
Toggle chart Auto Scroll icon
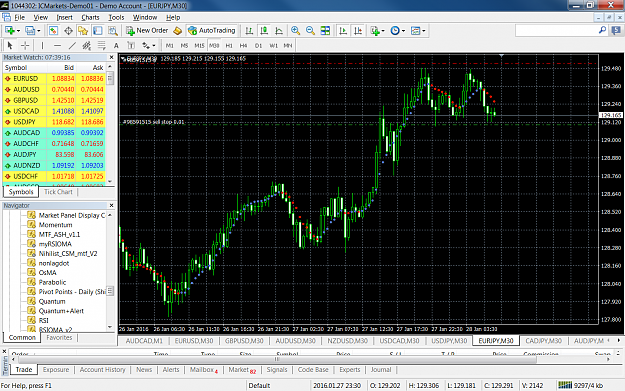click(343, 31)
